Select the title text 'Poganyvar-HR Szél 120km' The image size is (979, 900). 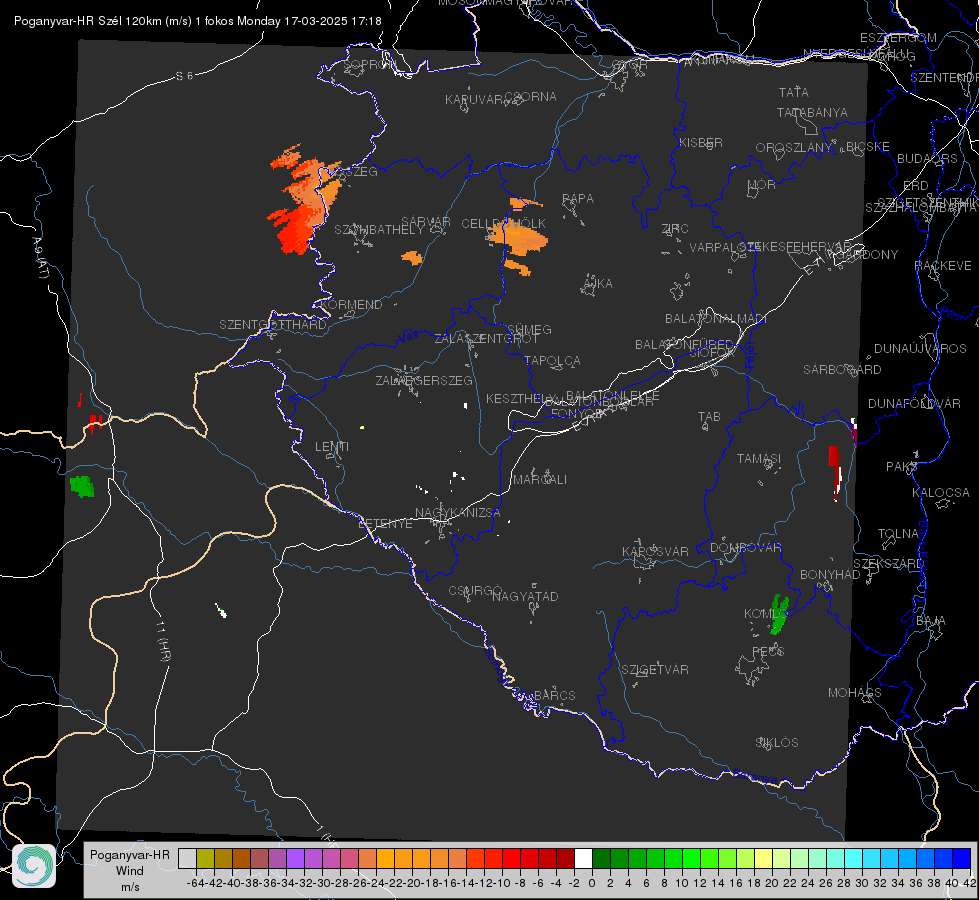pos(86,21)
